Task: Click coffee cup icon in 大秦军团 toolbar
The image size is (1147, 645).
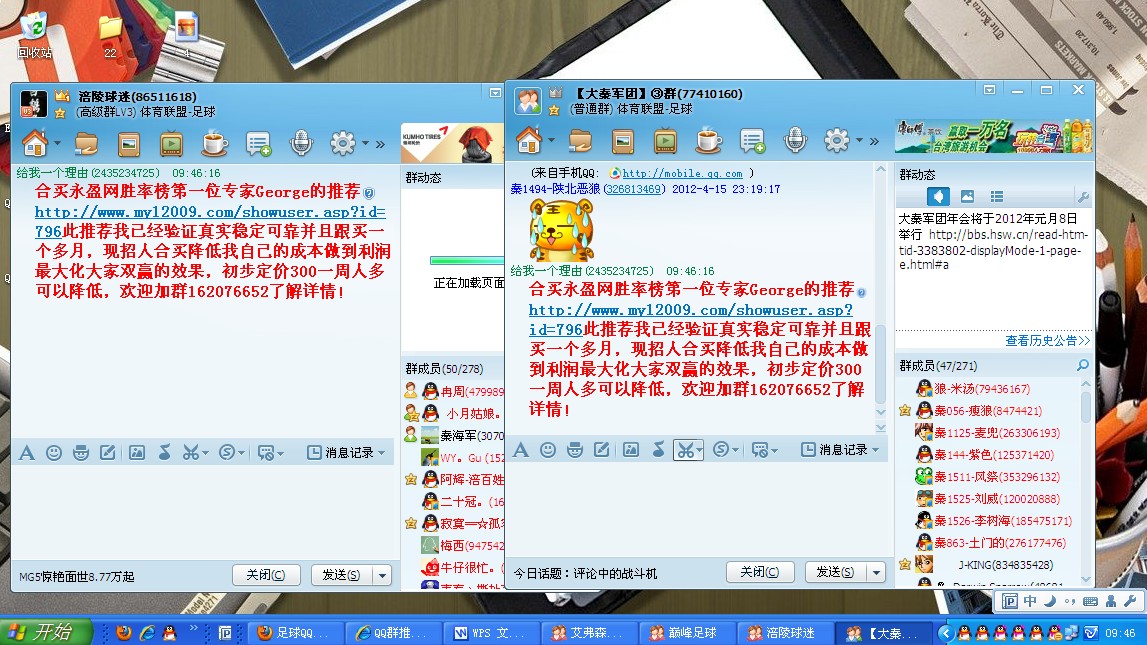Action: point(707,140)
